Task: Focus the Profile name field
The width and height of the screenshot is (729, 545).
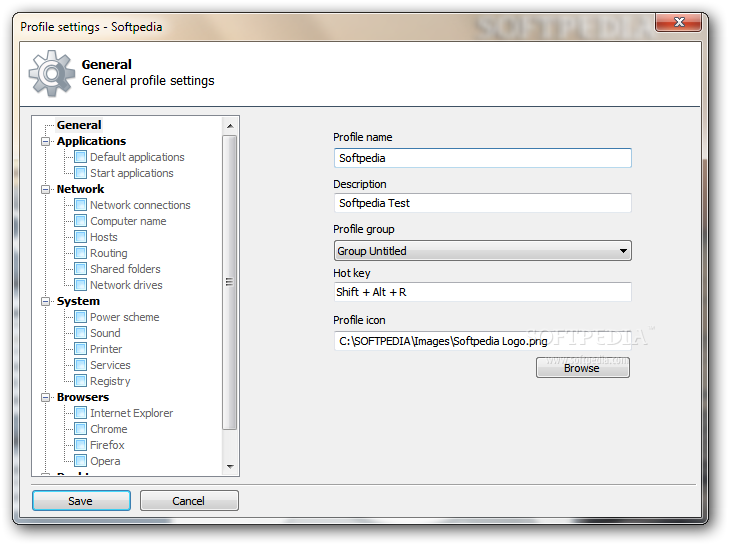Action: [x=482, y=158]
